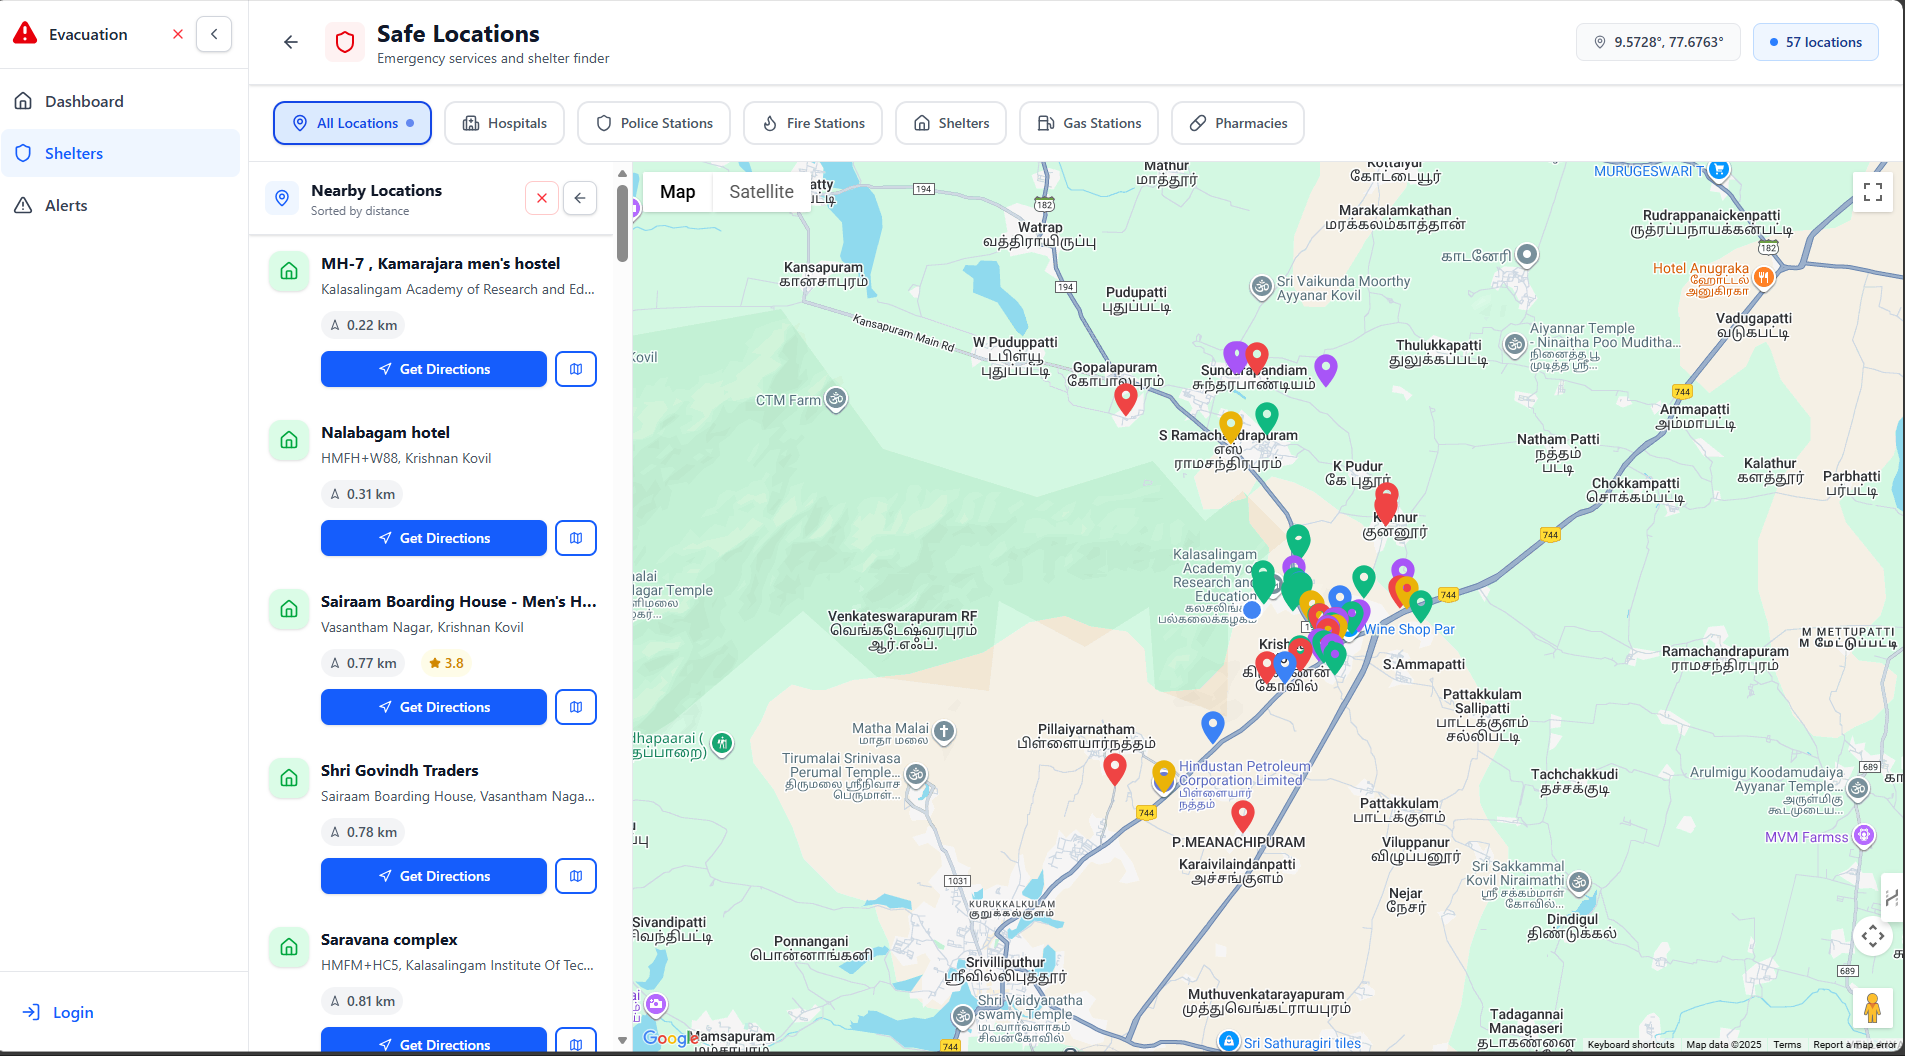Get Directions to MH-7 Kamarajara men's hostel
The height and width of the screenshot is (1056, 1905).
[x=434, y=369]
